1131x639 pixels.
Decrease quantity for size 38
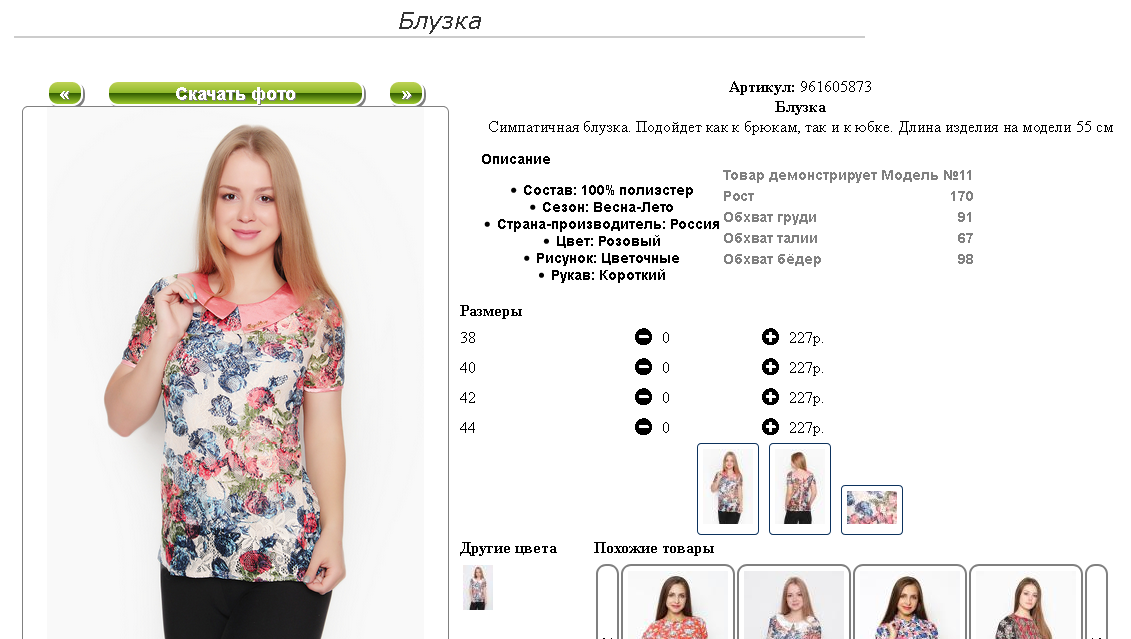[x=643, y=337]
